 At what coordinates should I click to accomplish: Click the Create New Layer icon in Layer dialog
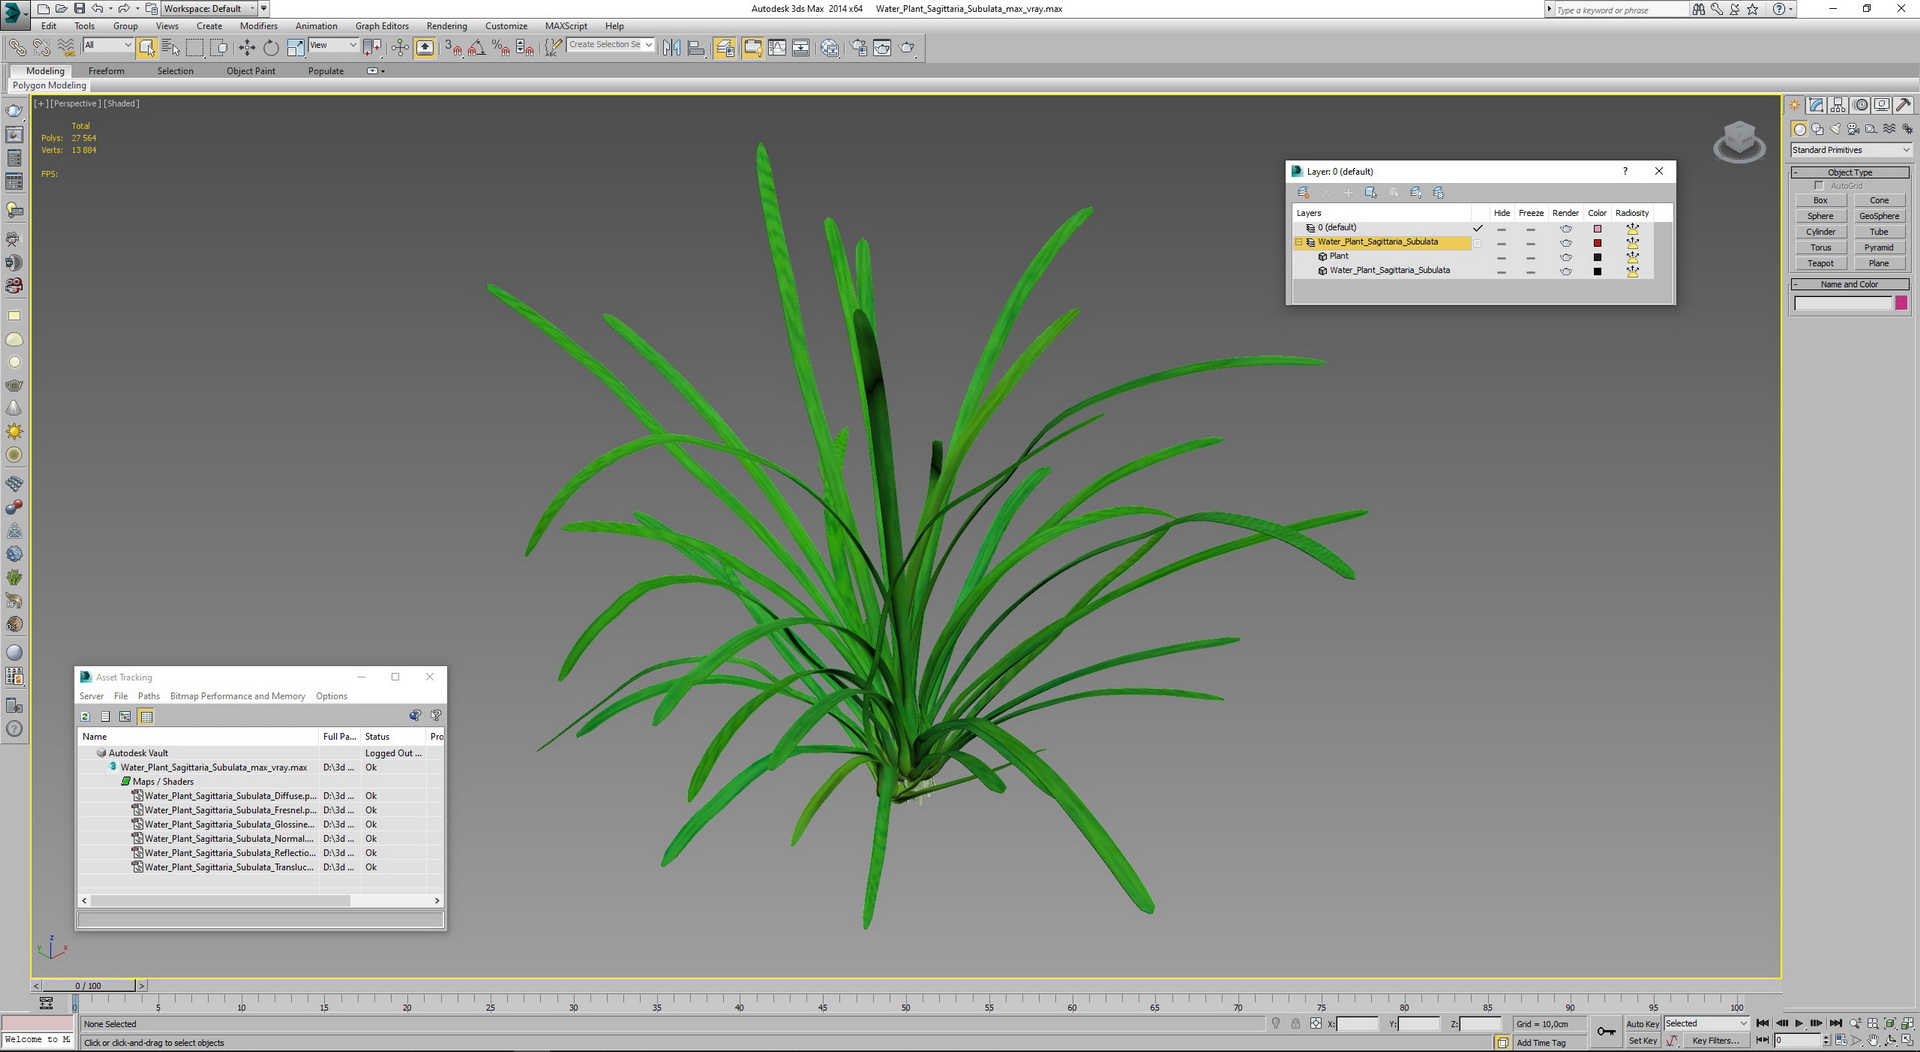pos(1303,193)
